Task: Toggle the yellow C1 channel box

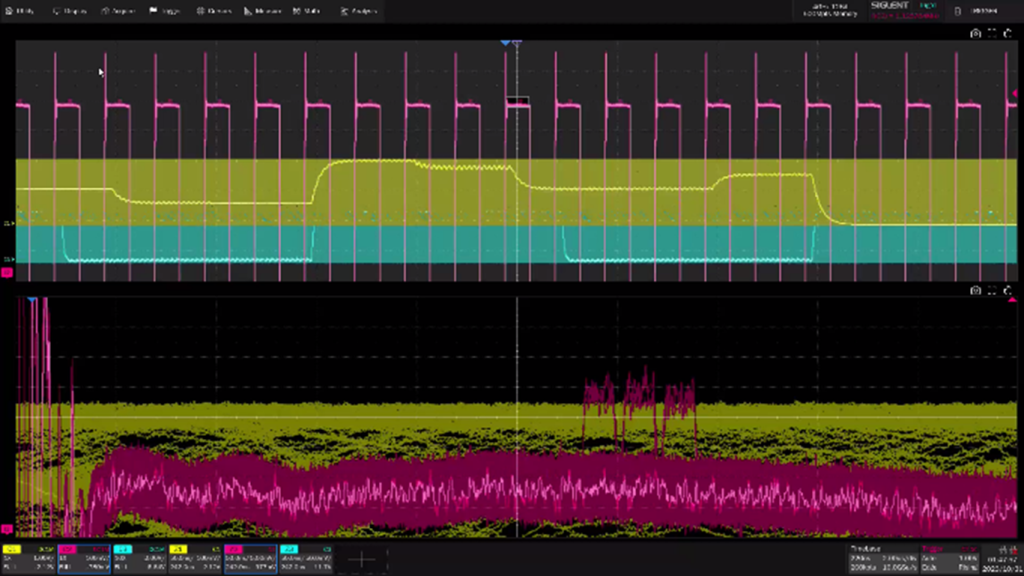Action: pos(28,559)
